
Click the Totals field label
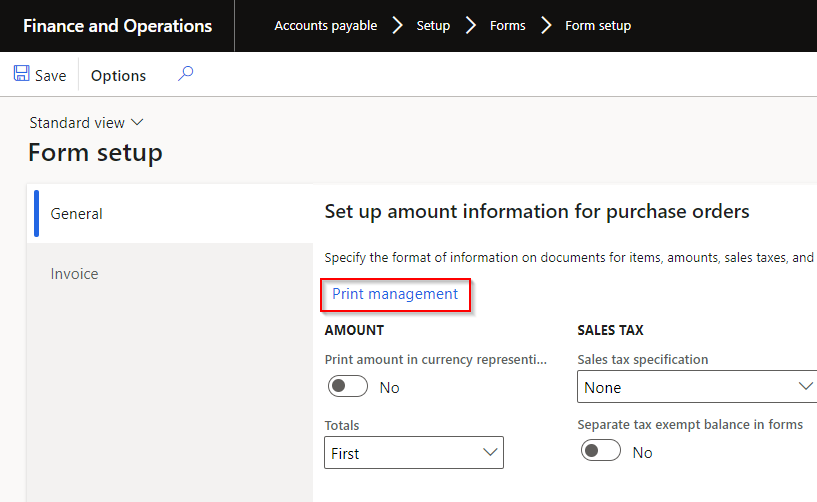tap(342, 425)
